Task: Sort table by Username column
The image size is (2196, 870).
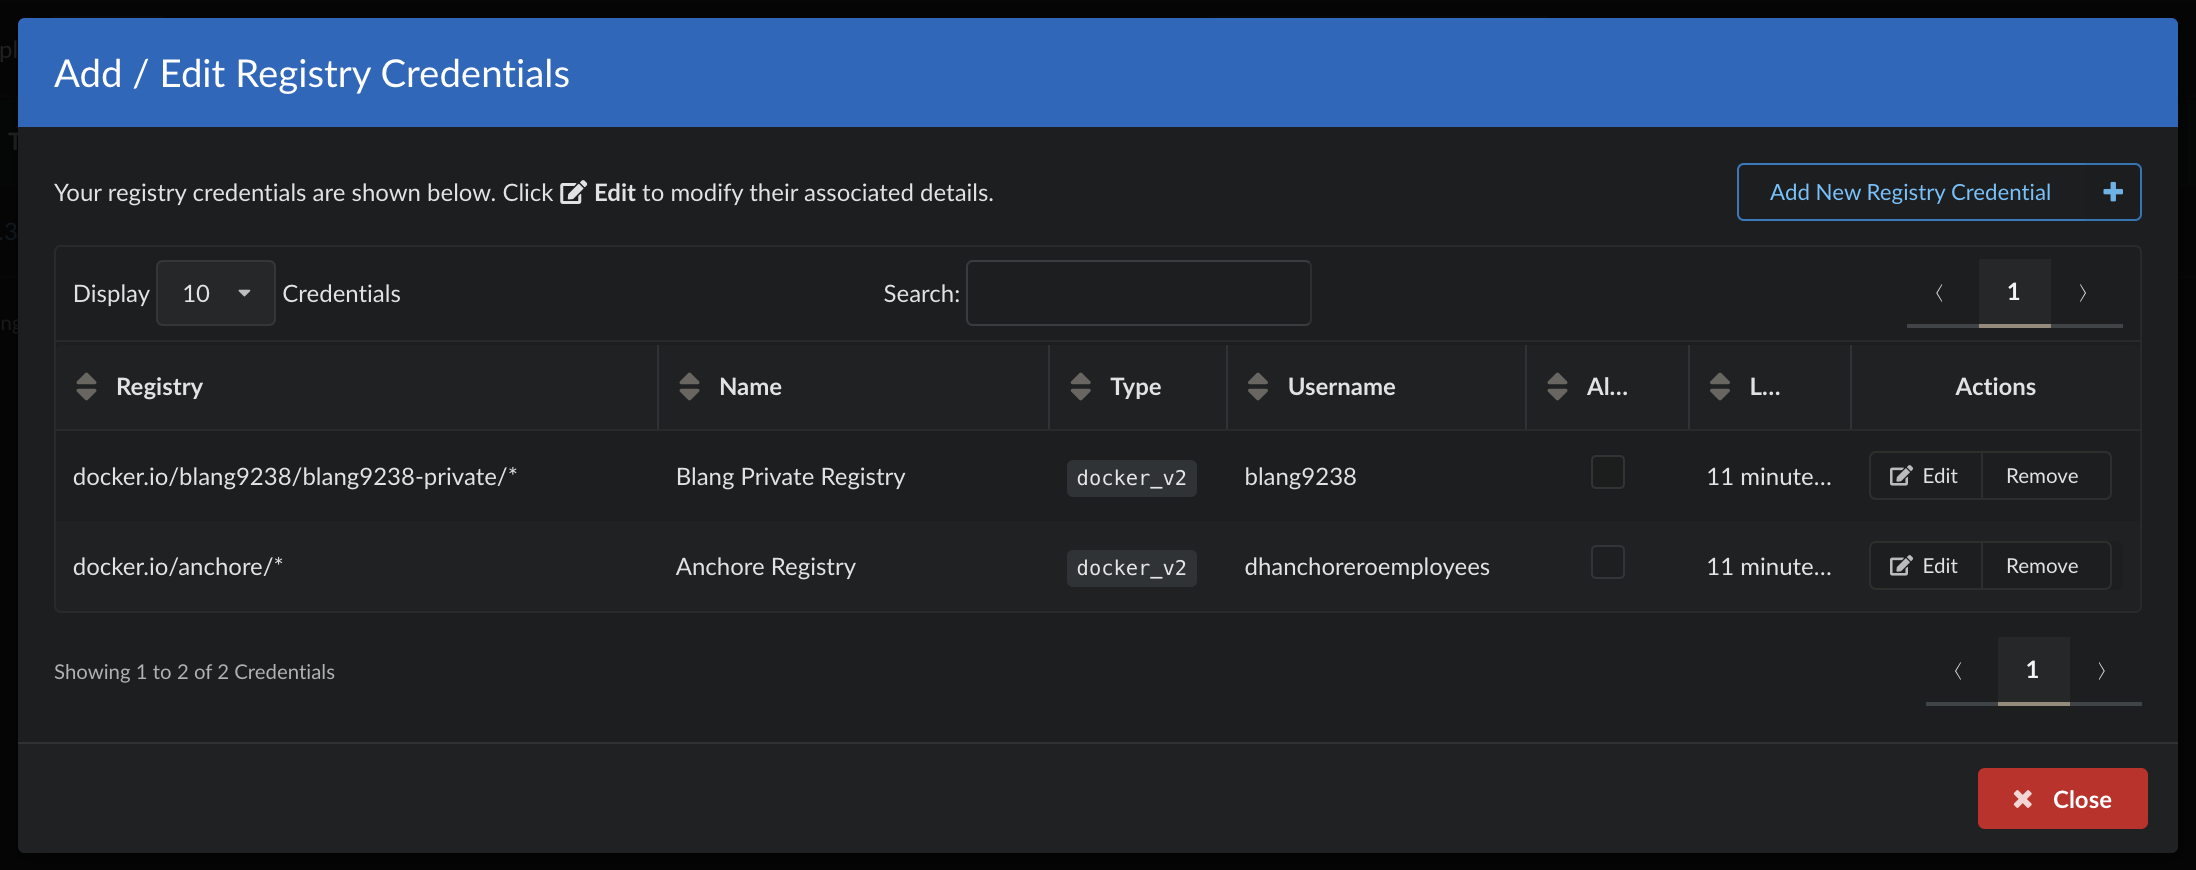Action: coord(1258,387)
